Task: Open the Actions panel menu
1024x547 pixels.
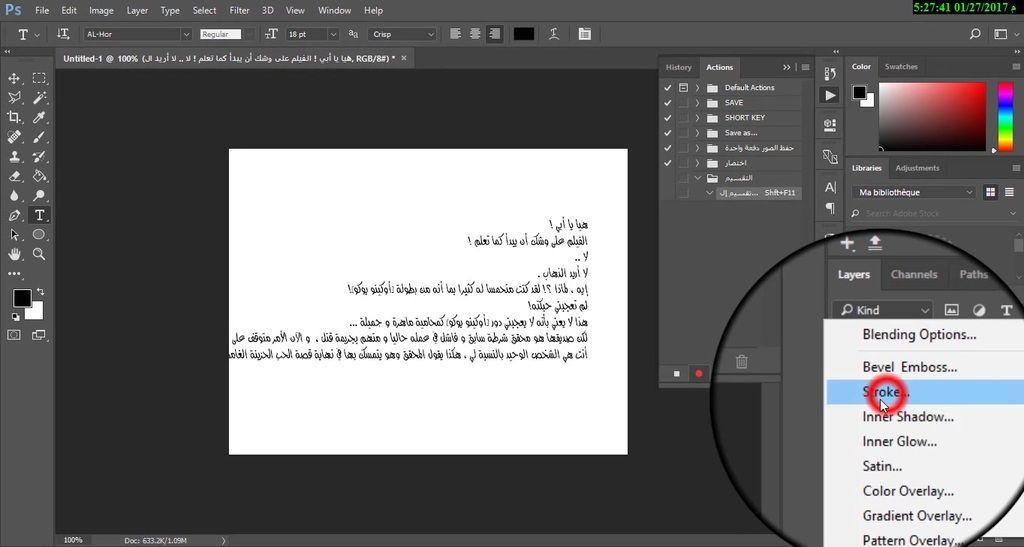Action: pyautogui.click(x=805, y=67)
